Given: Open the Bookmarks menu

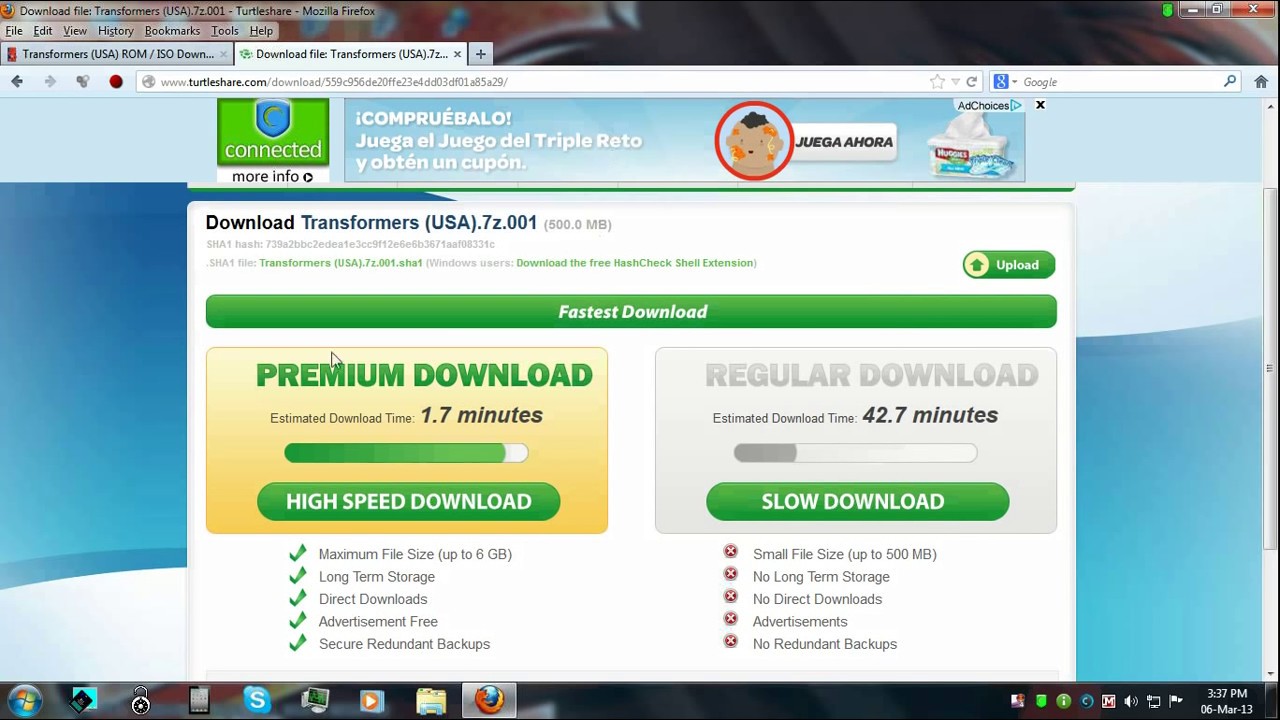Looking at the screenshot, I should [172, 31].
